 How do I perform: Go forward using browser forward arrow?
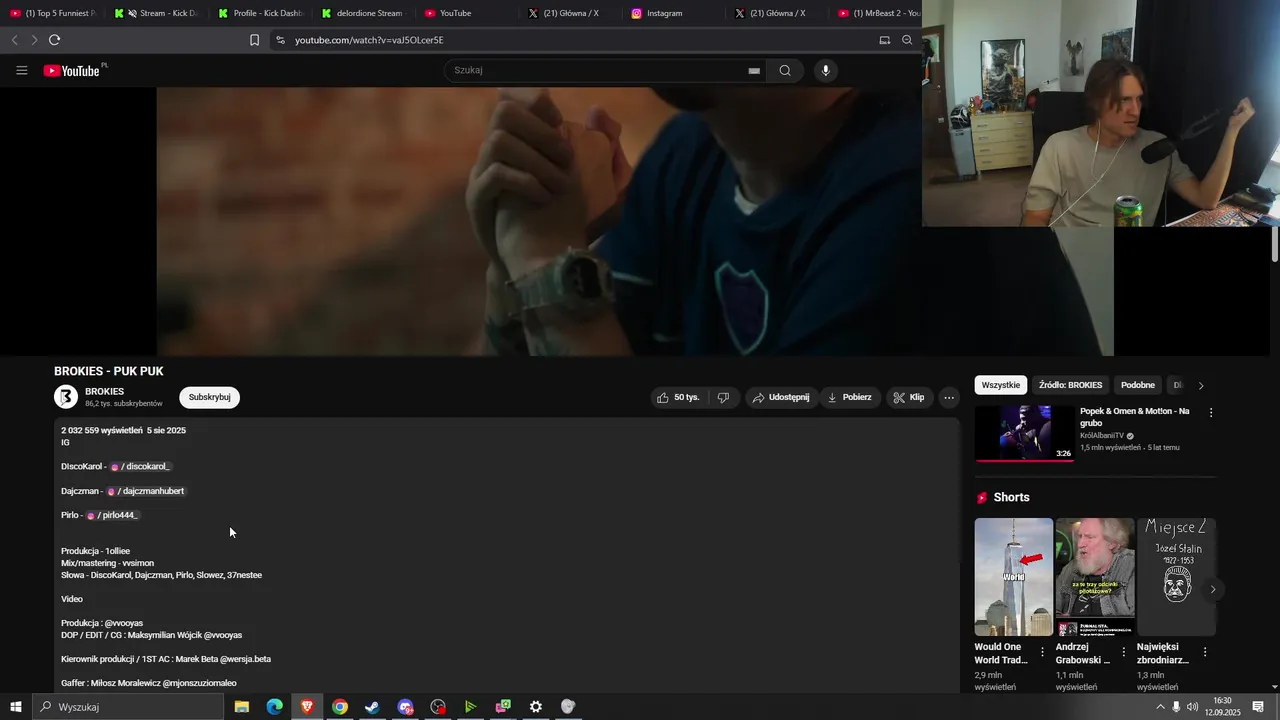34,40
